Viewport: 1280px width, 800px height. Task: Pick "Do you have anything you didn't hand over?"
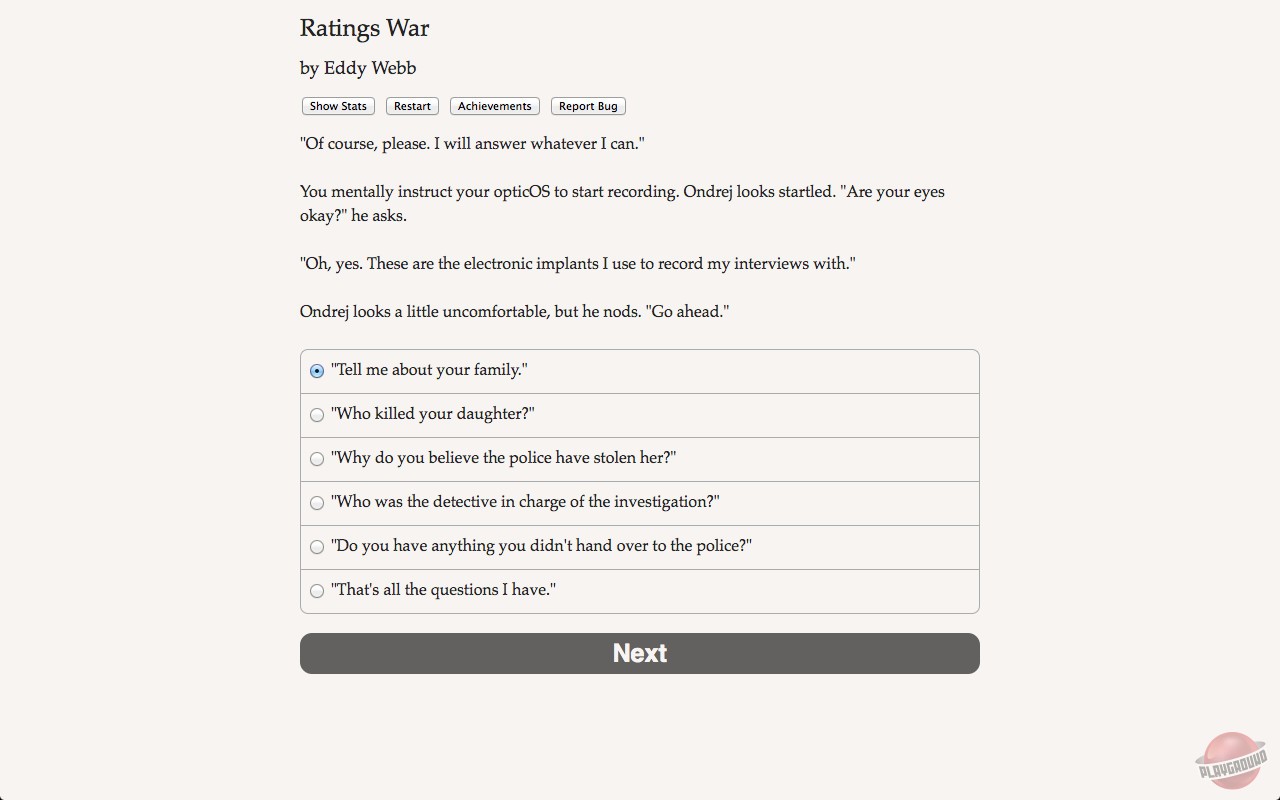click(317, 546)
